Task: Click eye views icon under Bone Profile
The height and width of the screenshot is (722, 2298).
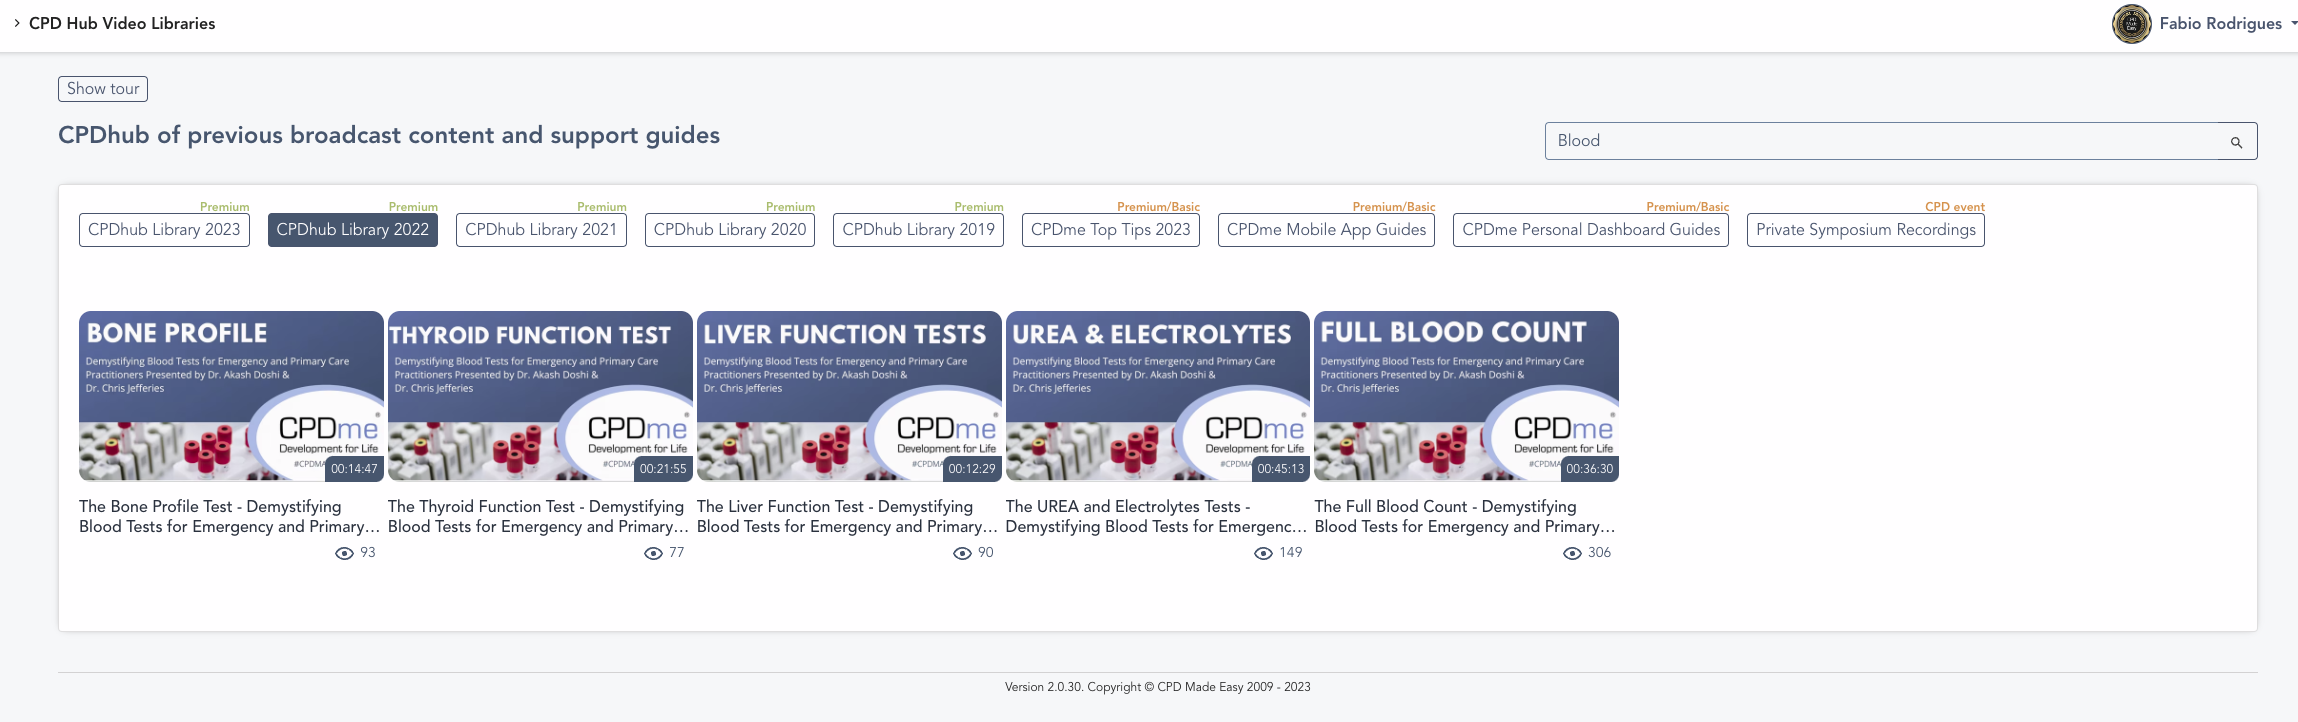Action: 344,553
